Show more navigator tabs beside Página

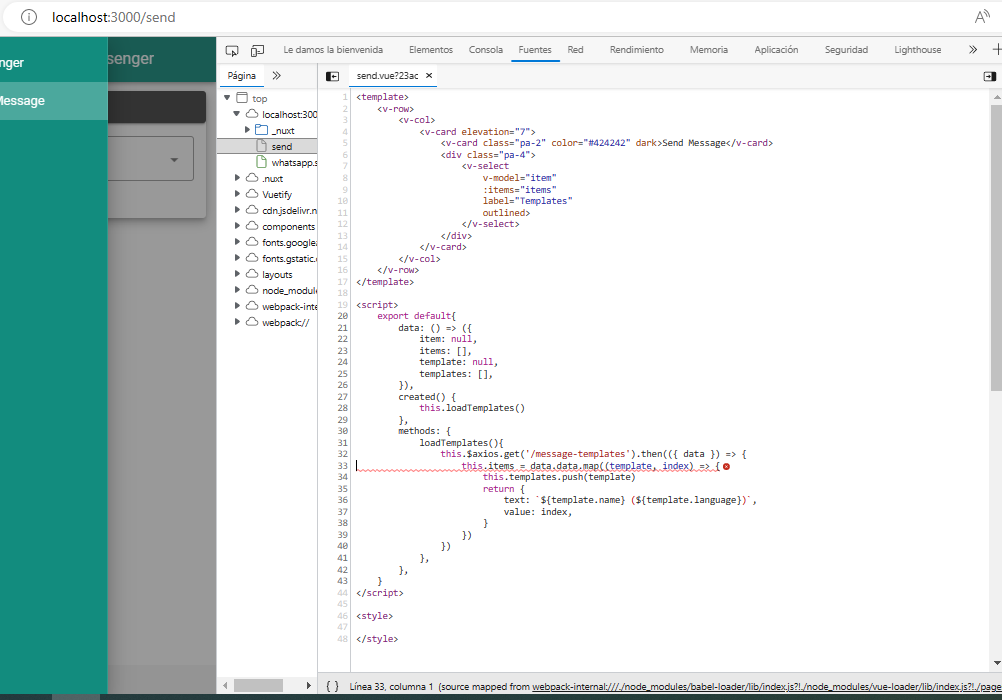point(277,76)
